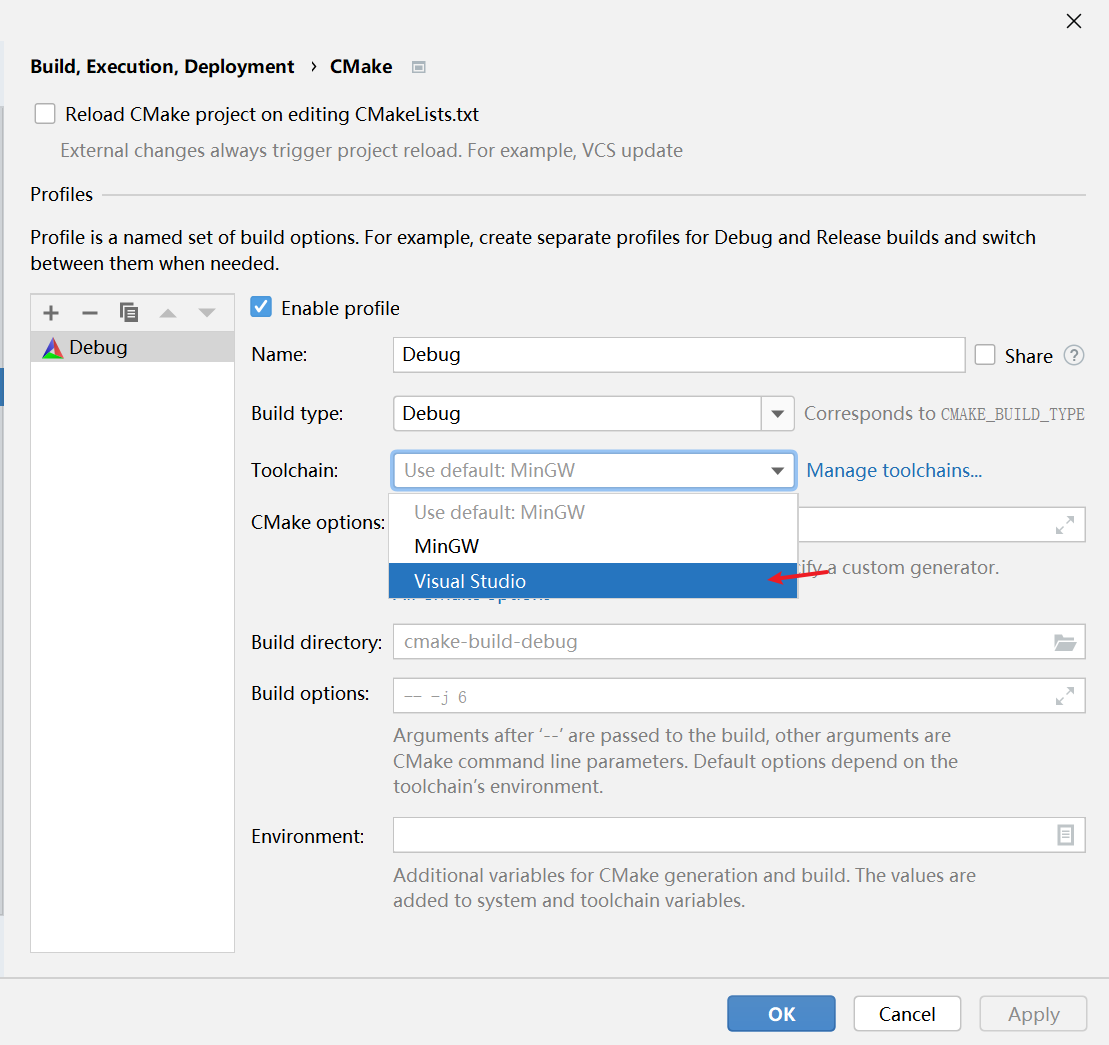1109x1045 pixels.
Task: Select Visual Studio toolchain
Action: (x=593, y=581)
